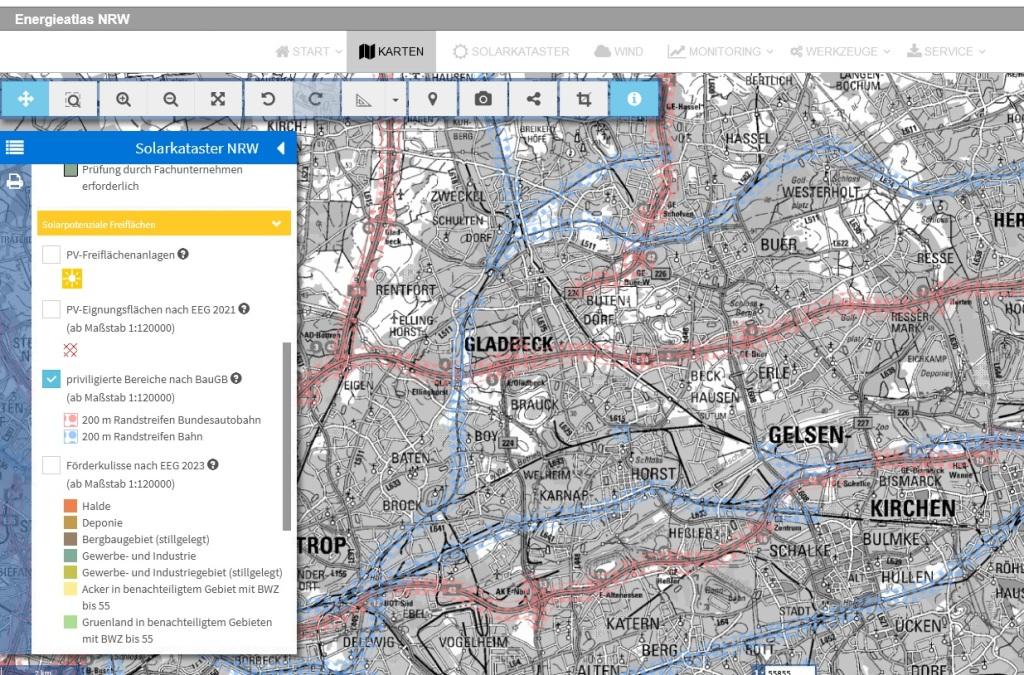The image size is (1024, 675).
Task: Share the current map view
Action: pos(533,99)
